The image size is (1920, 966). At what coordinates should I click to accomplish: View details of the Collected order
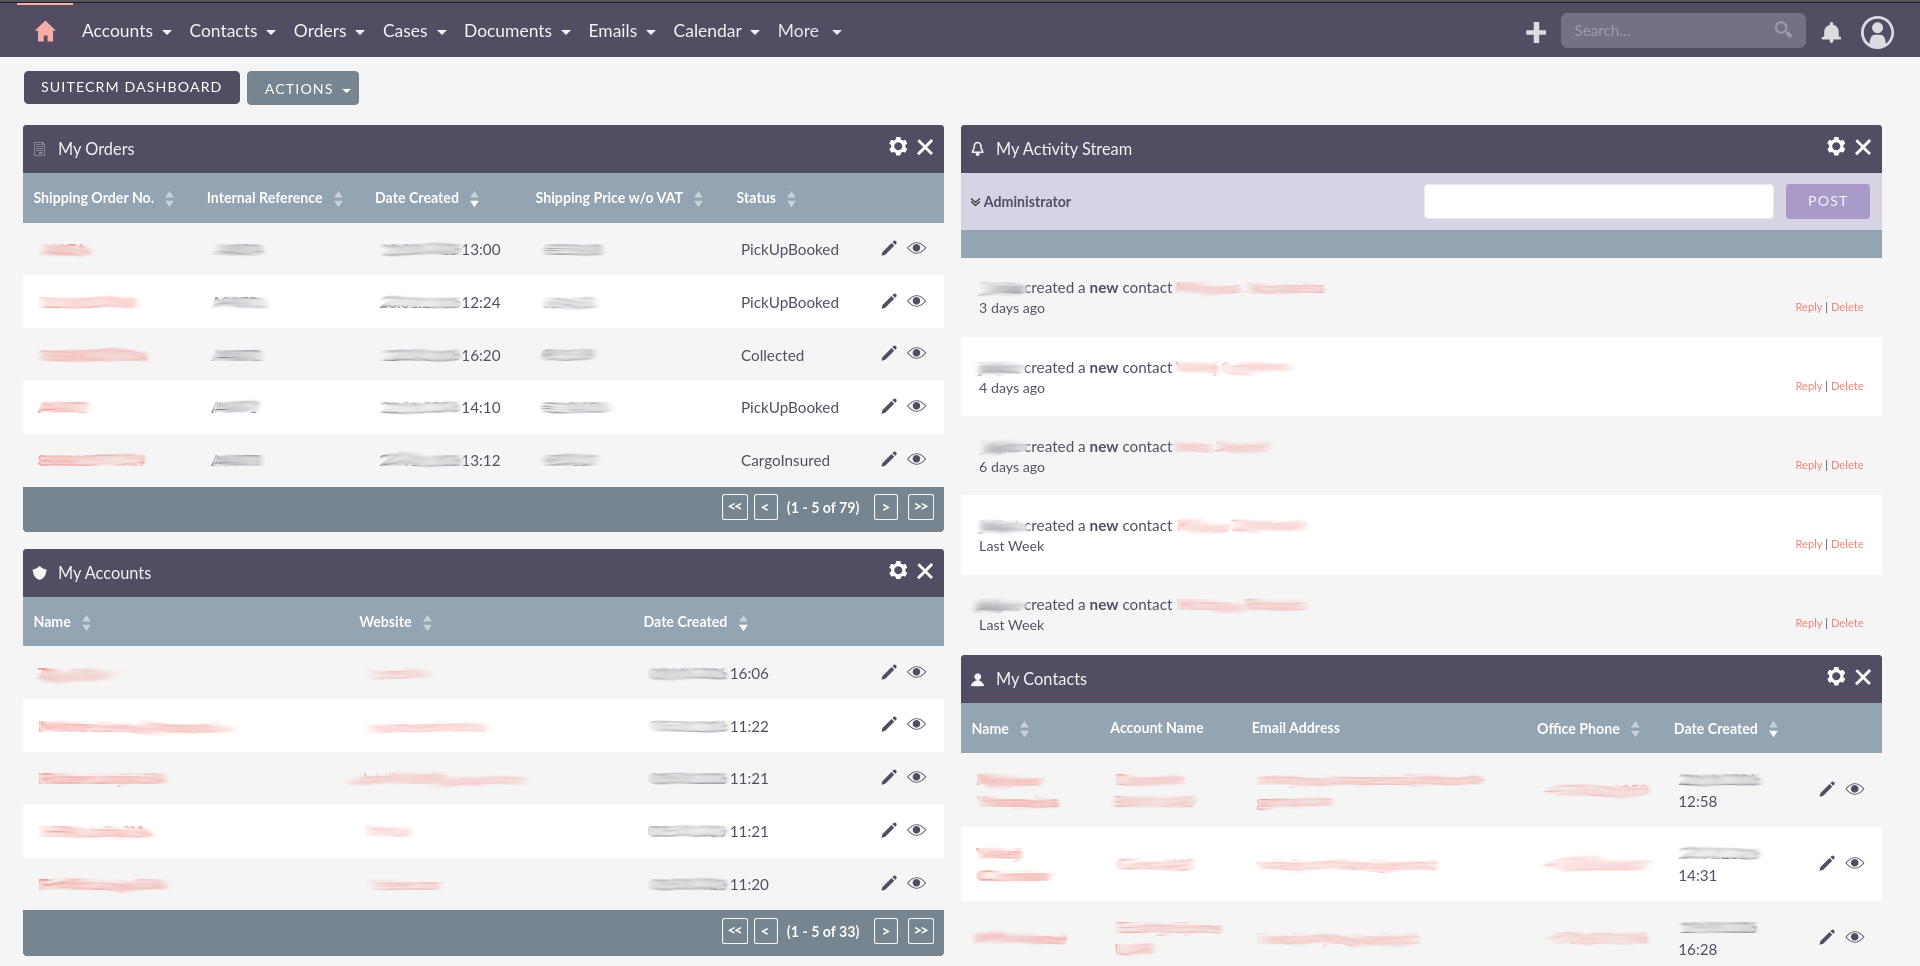click(x=916, y=354)
